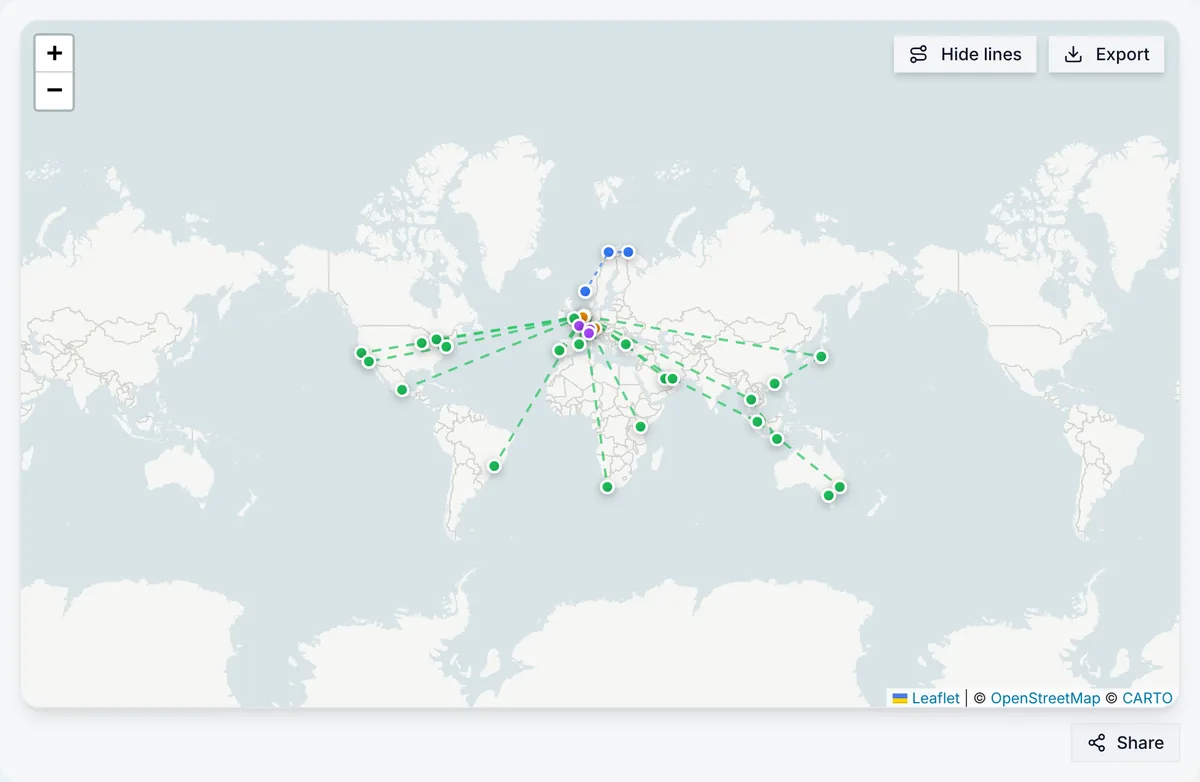Zoom in on the map
Screen dimensions: 1200x782
(x=54, y=53)
